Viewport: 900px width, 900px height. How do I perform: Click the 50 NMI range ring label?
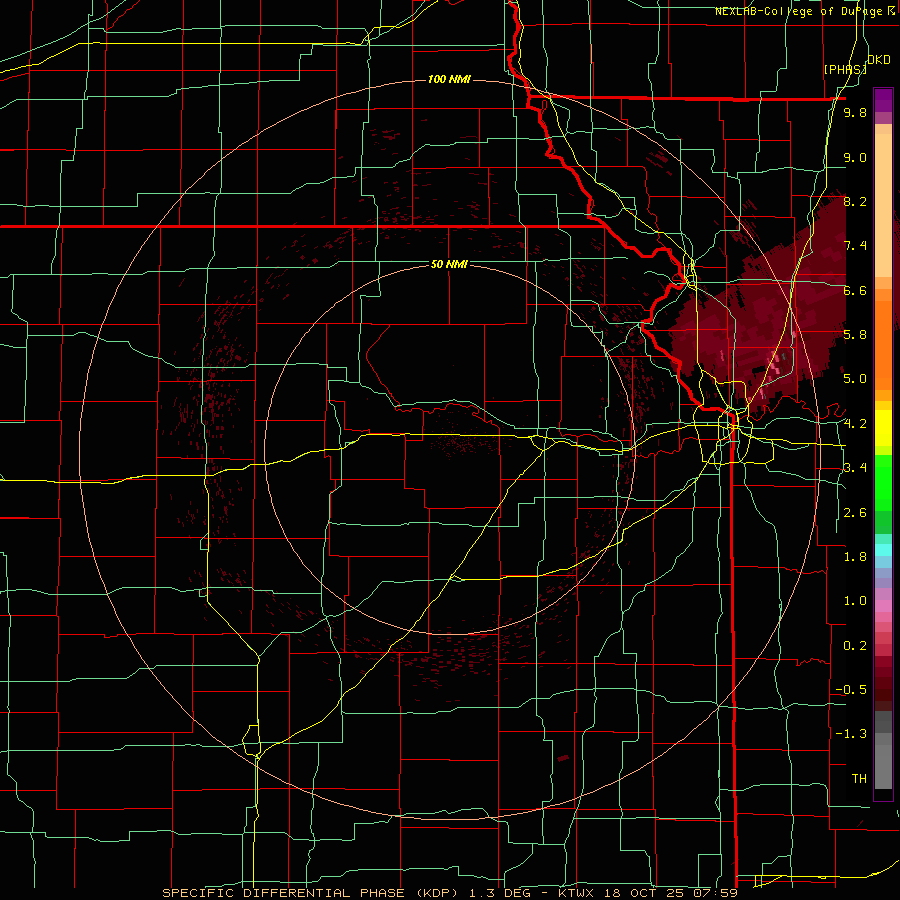click(x=449, y=264)
